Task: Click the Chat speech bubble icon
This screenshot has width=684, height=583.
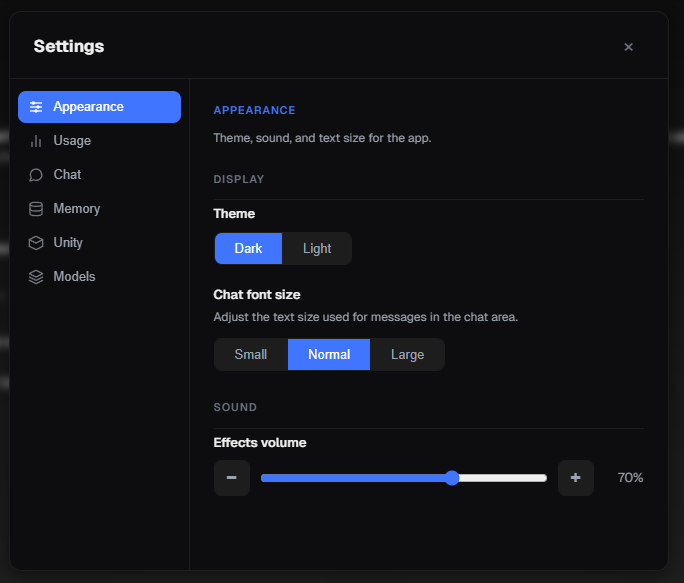Action: coord(36,175)
